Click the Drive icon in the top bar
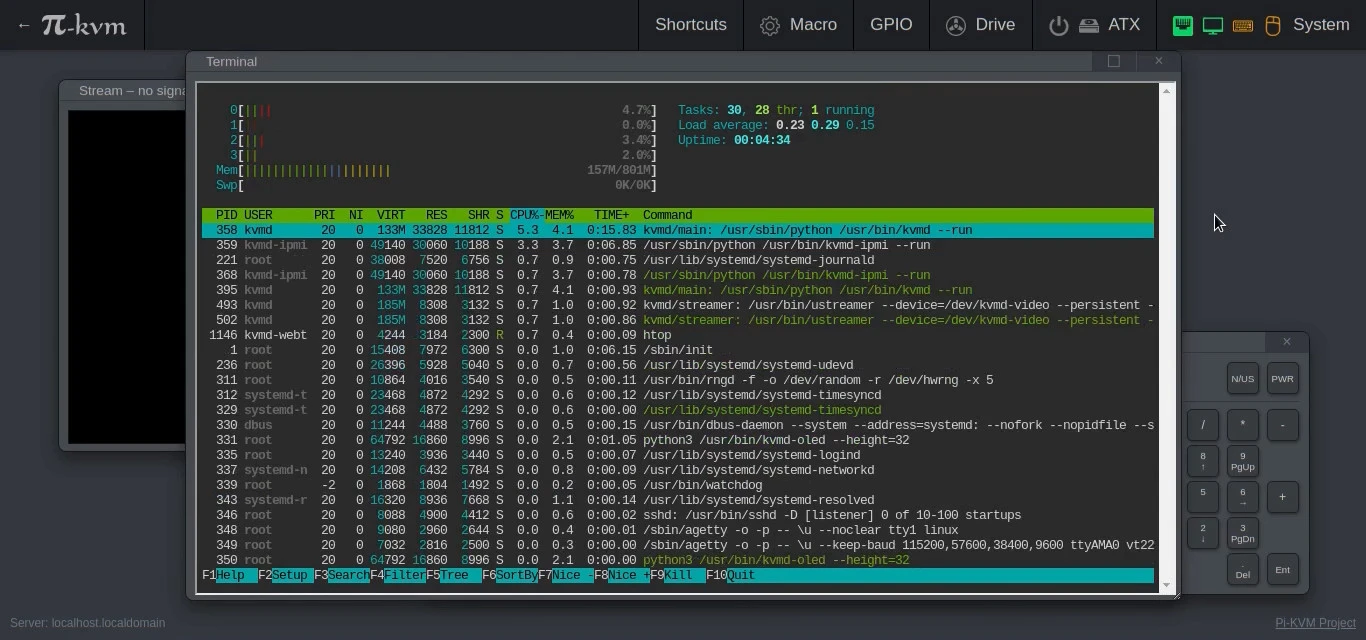1366x640 pixels. point(954,25)
